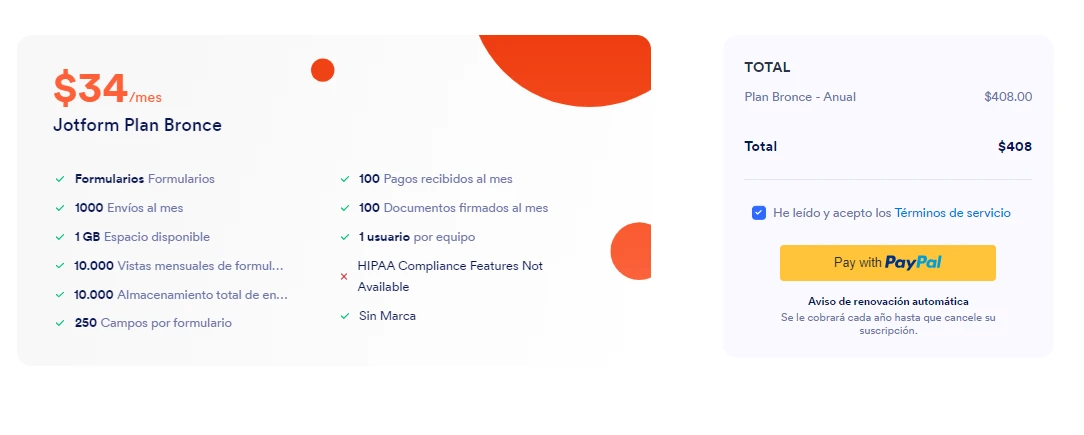The image size is (1084, 435).
Task: Click the check icon beside 1000 Envíos al mes
Action: click(x=60, y=208)
